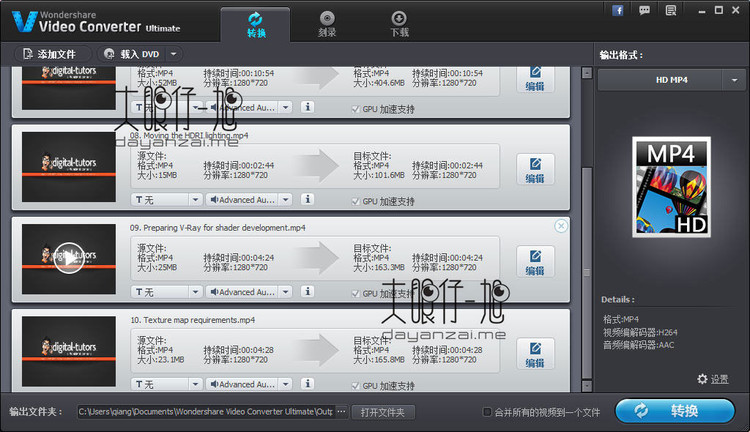
Task: Show info for the top 00:10:54 video
Action: [308, 107]
